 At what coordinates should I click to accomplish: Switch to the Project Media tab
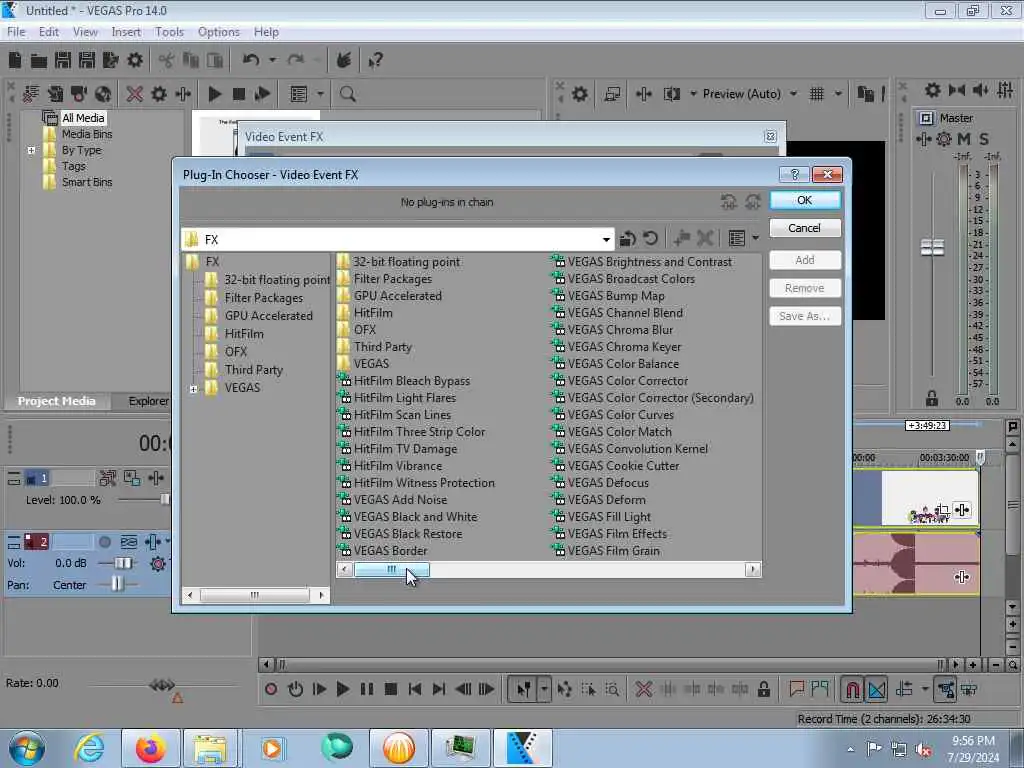tap(56, 401)
